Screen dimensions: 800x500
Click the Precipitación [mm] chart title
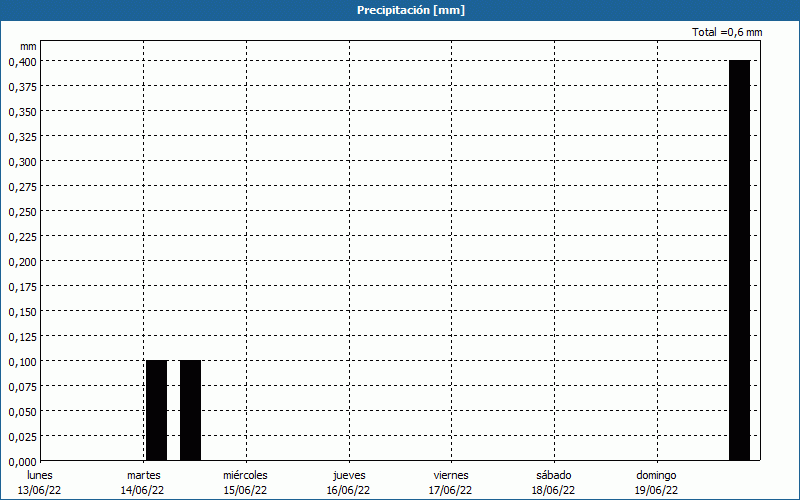pyautogui.click(x=411, y=10)
